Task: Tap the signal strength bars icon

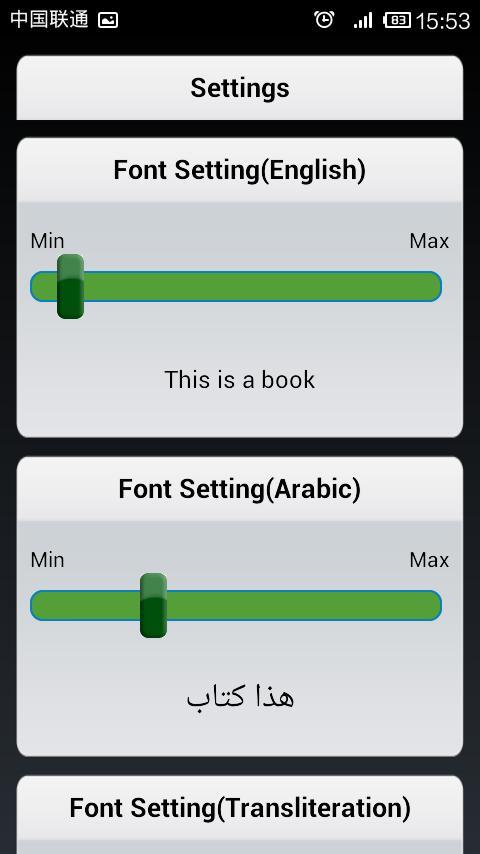Action: (x=363, y=21)
